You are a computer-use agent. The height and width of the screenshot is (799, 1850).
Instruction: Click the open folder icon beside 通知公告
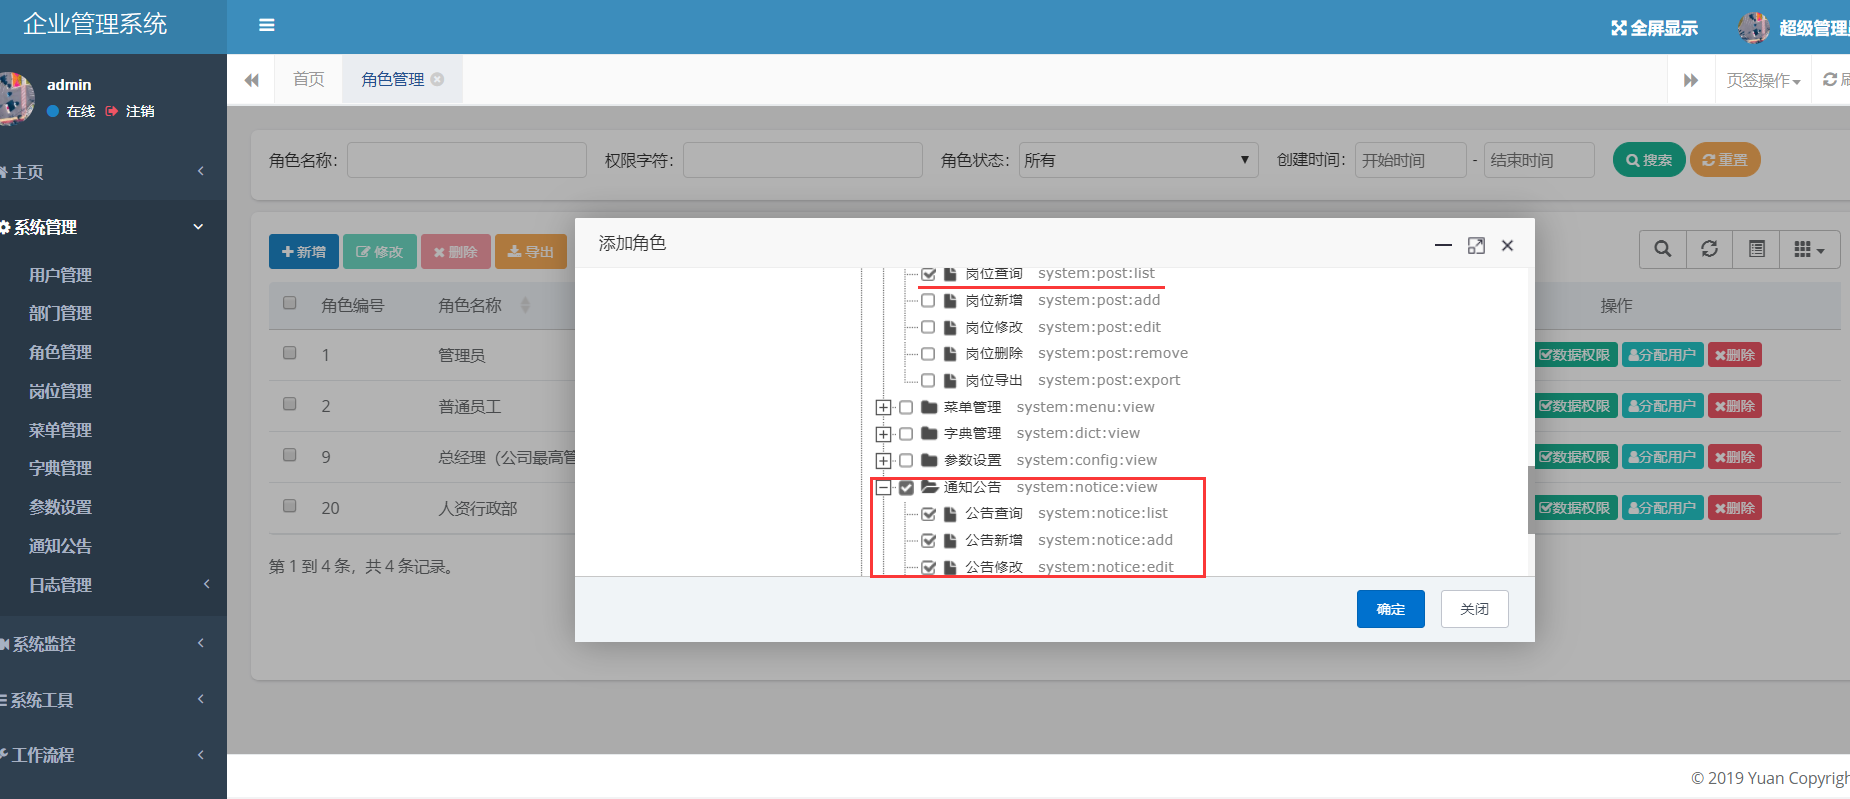click(929, 487)
